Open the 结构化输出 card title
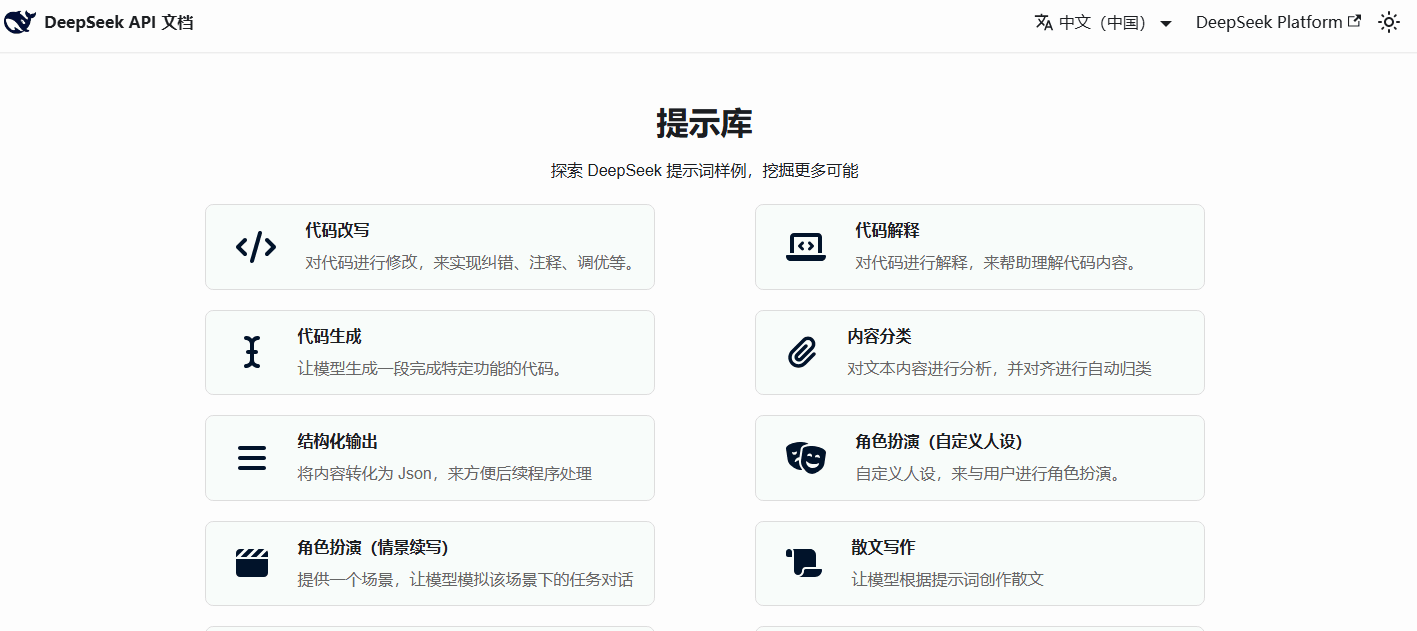Viewport: 1417px width, 631px height. click(x=337, y=441)
